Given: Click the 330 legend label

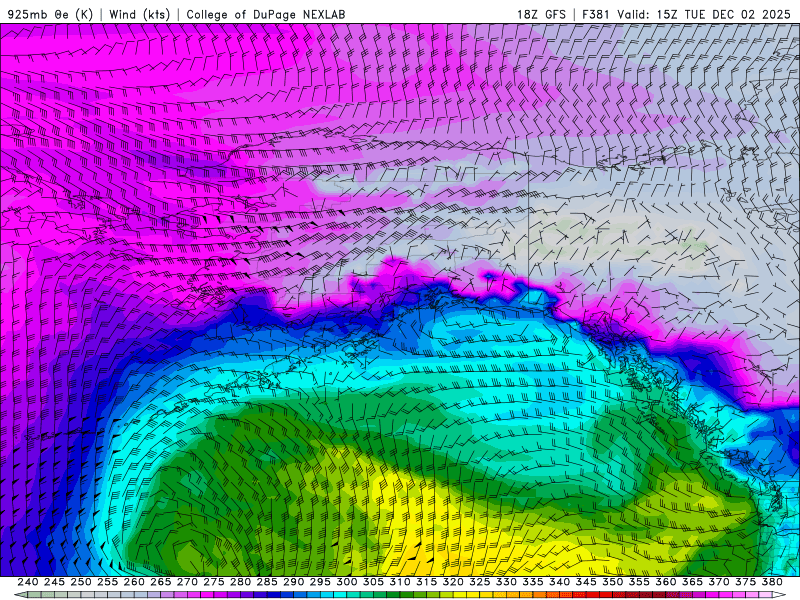Looking at the screenshot, I should click(x=506, y=582).
